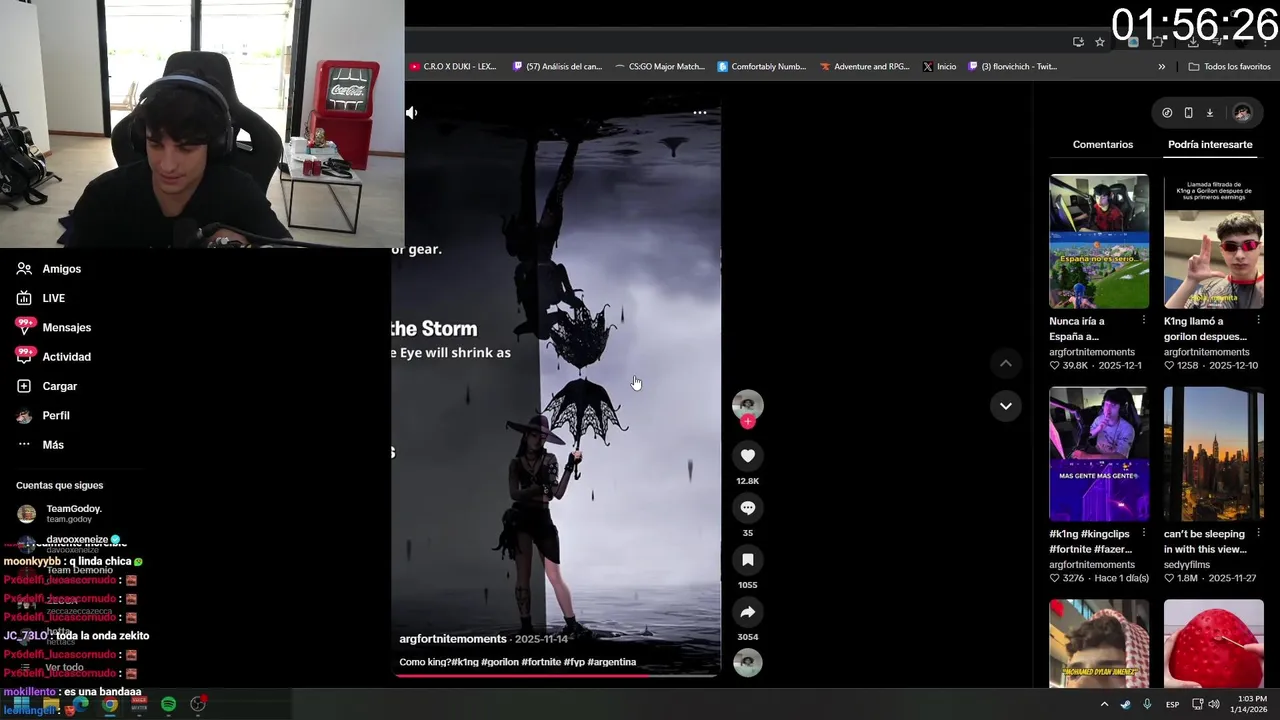The height and width of the screenshot is (720, 1280).
Task: Open profile avatar in top-right pill
Action: [1242, 113]
